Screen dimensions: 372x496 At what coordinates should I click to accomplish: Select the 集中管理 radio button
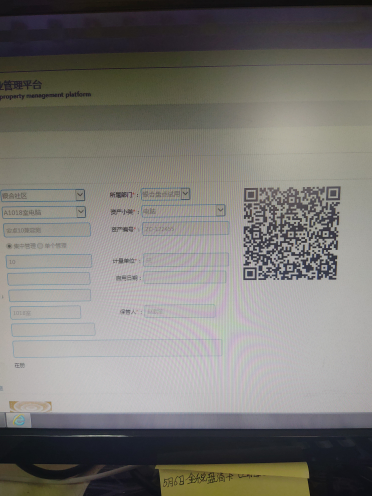point(9,246)
